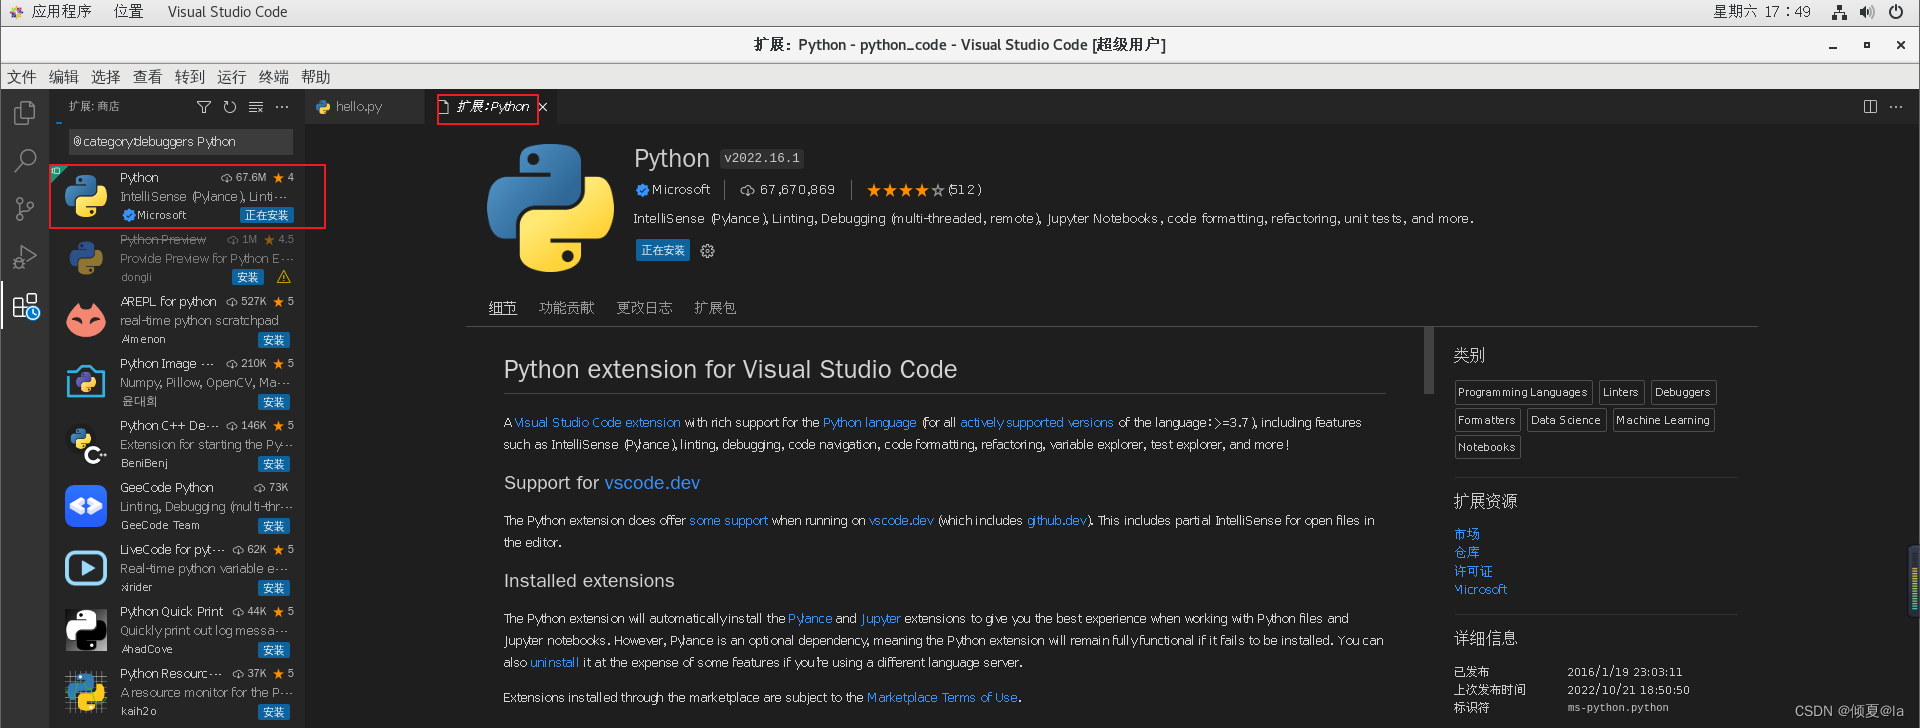
Task: Open the Source Control view
Action: 25,209
